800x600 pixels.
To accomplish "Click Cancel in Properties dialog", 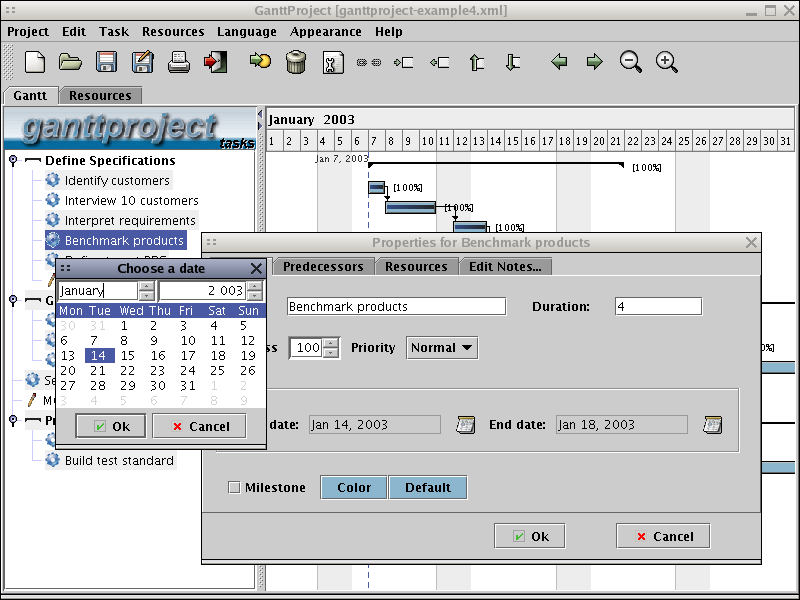I will pos(663,536).
